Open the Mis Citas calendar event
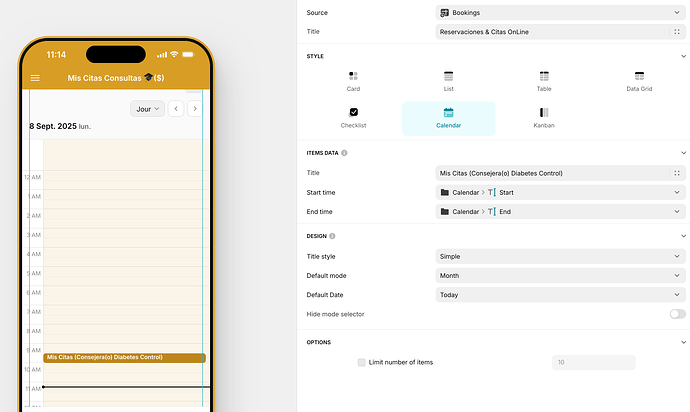 click(x=125, y=357)
